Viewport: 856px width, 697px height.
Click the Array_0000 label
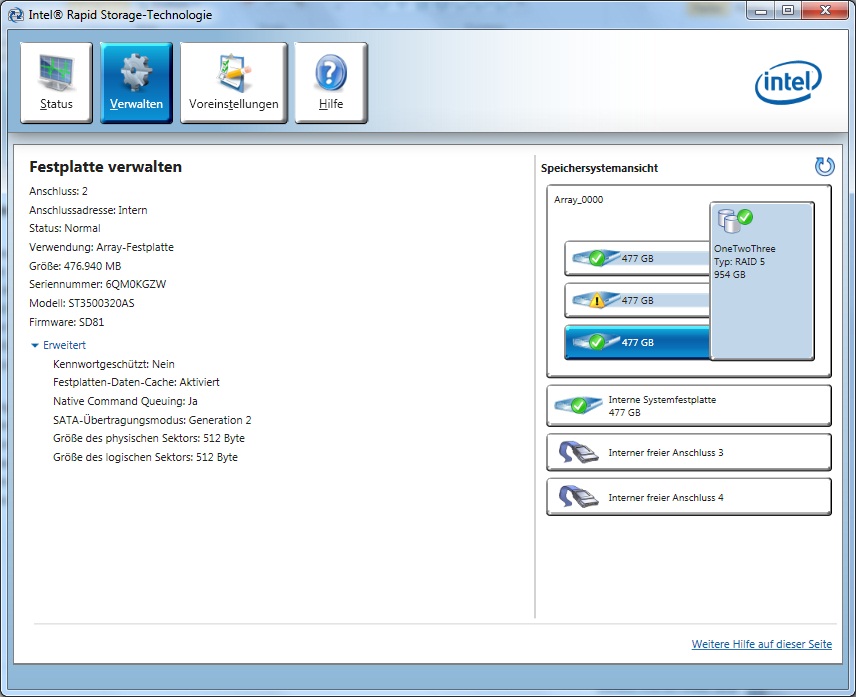click(x=578, y=200)
